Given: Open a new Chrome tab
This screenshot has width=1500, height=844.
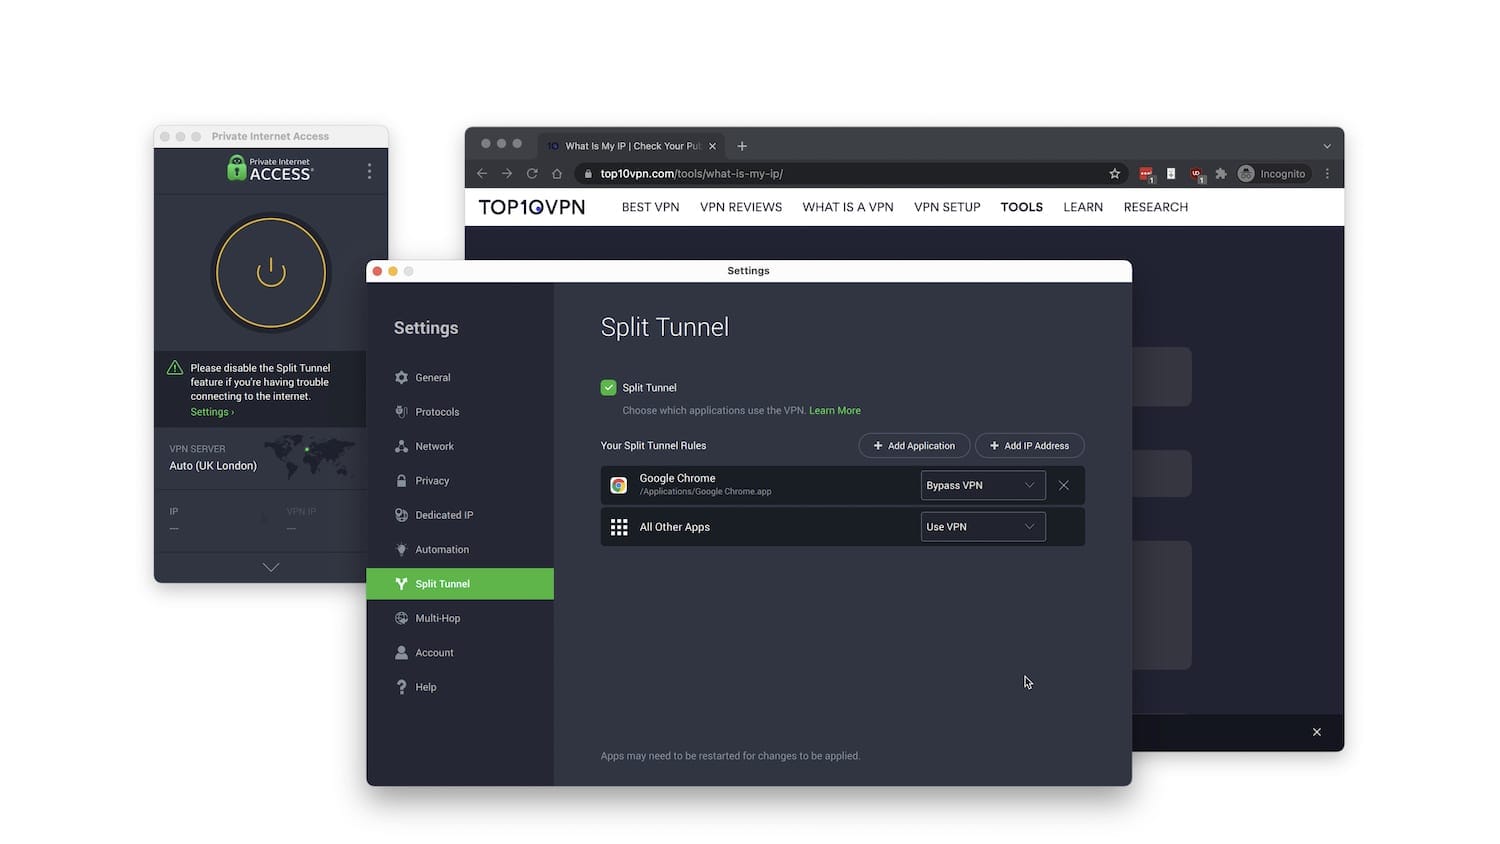Looking at the screenshot, I should tap(742, 146).
